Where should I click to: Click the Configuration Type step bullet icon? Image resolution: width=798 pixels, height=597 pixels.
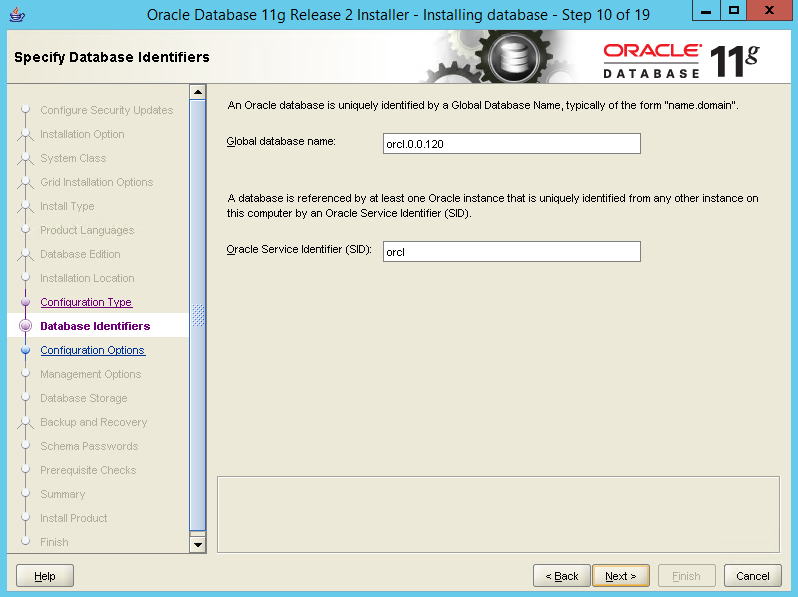pyautogui.click(x=25, y=302)
